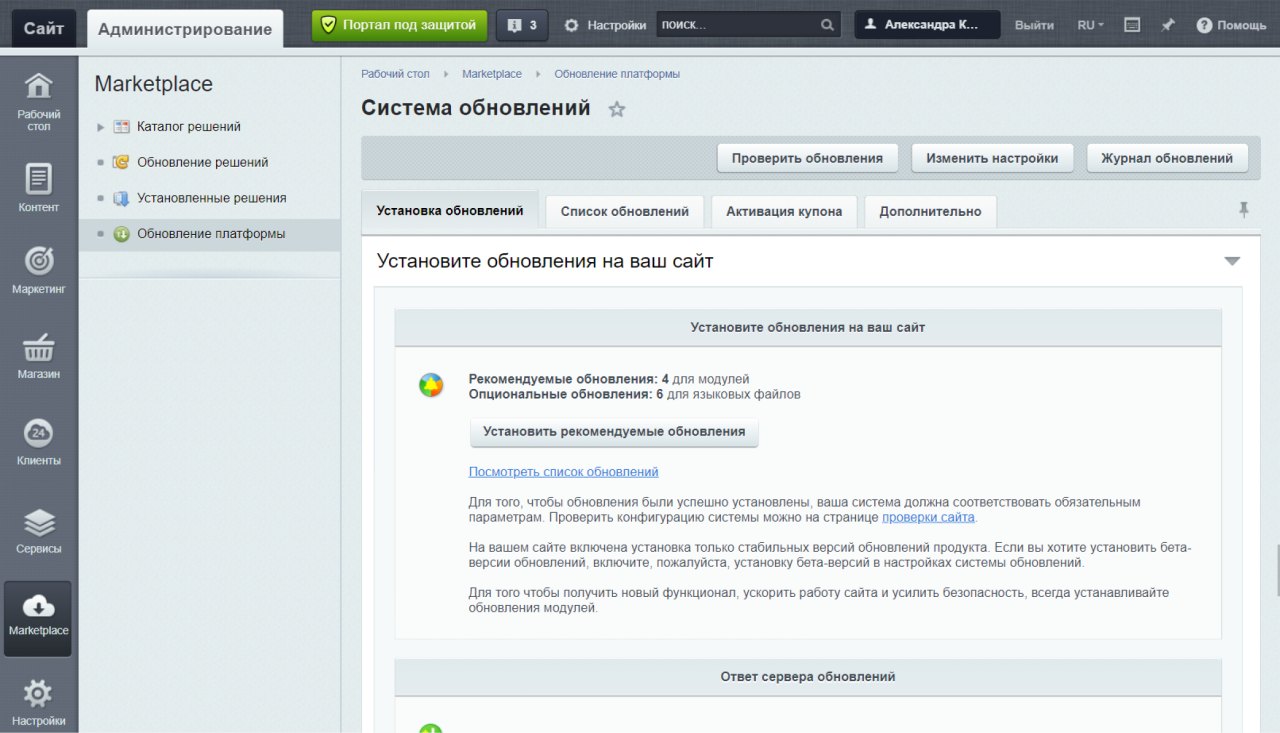Open the user Александра К... profile menu
Image resolution: width=1280 pixels, height=733 pixels.
[927, 25]
